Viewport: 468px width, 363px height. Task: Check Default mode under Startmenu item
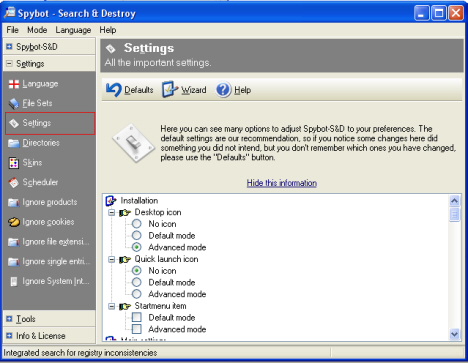(137, 317)
